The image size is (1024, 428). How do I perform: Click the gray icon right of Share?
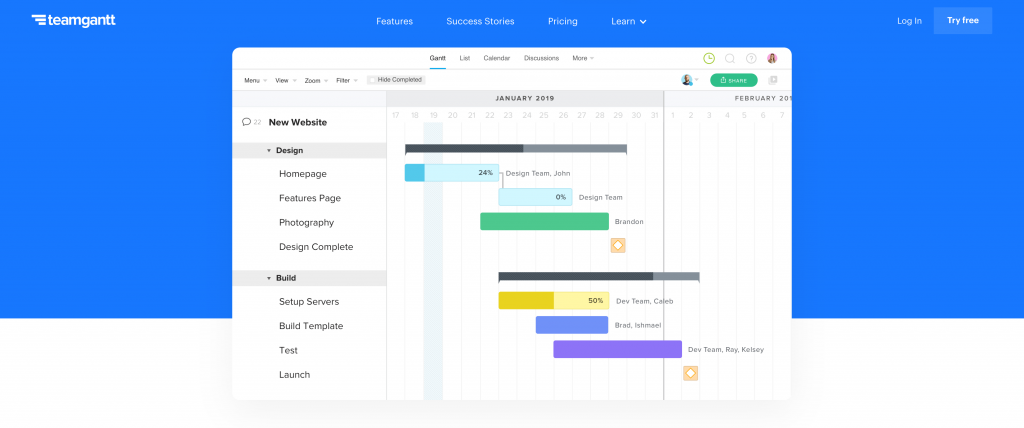coord(772,80)
